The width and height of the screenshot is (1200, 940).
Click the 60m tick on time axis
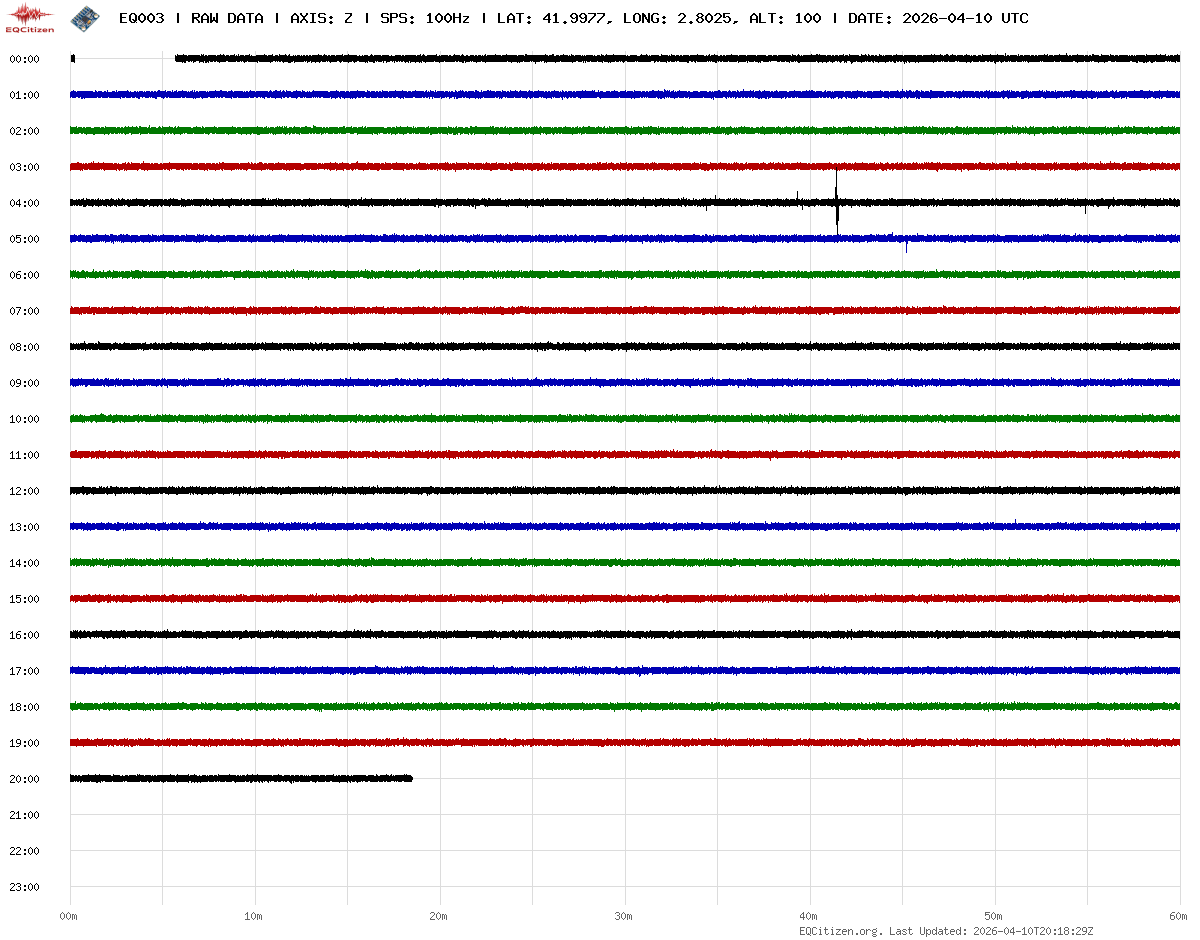tap(1178, 916)
